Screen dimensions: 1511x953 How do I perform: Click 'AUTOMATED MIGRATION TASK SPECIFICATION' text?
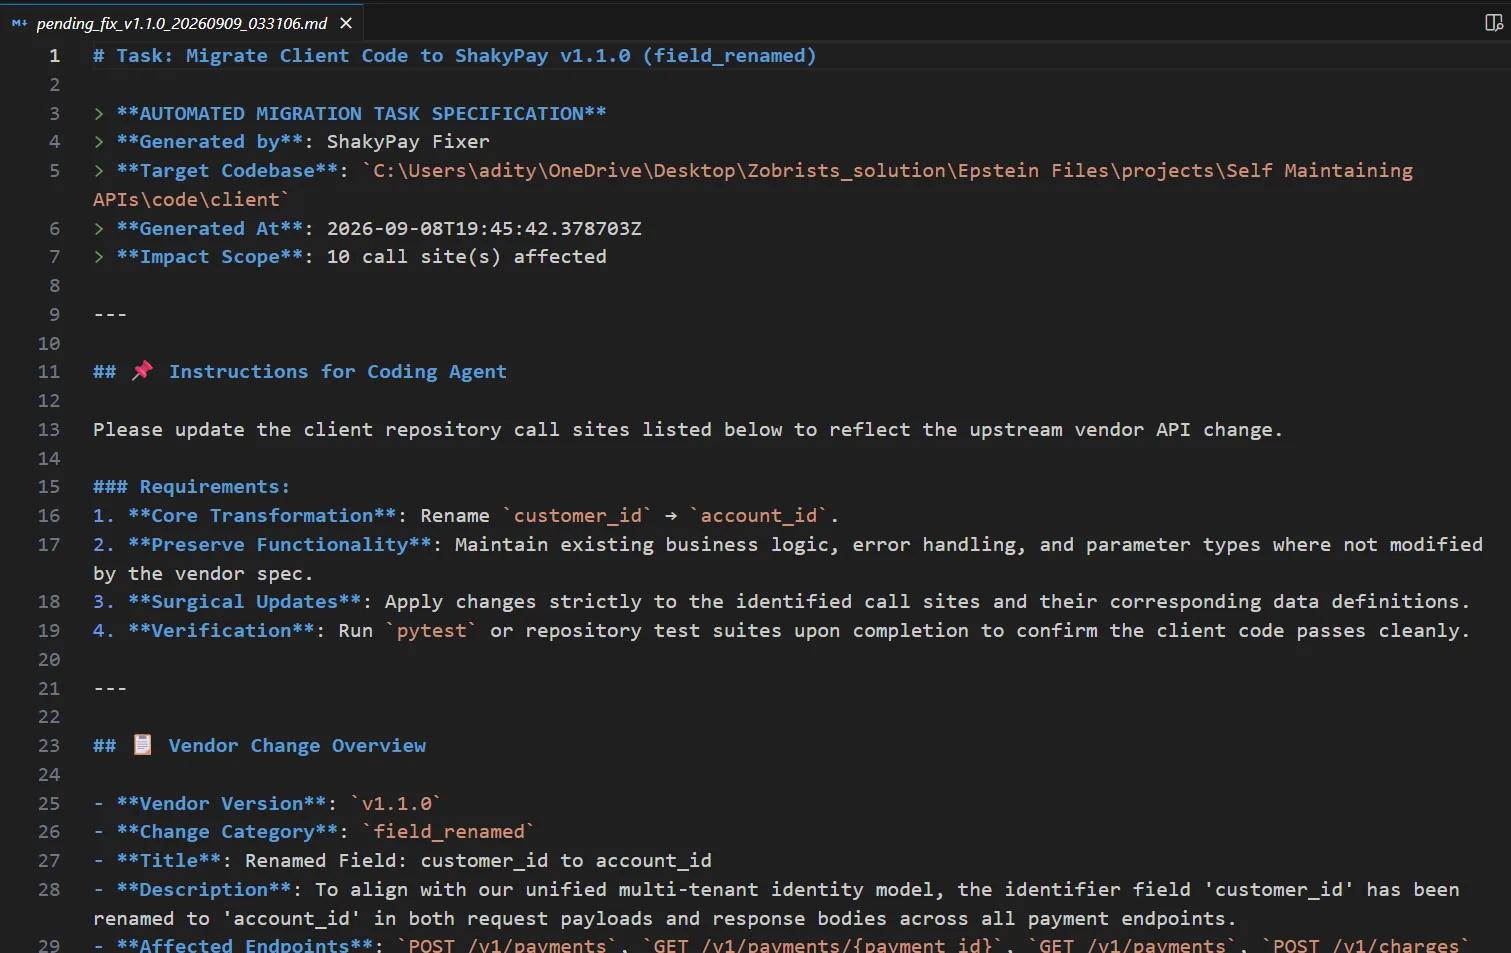pyautogui.click(x=361, y=114)
